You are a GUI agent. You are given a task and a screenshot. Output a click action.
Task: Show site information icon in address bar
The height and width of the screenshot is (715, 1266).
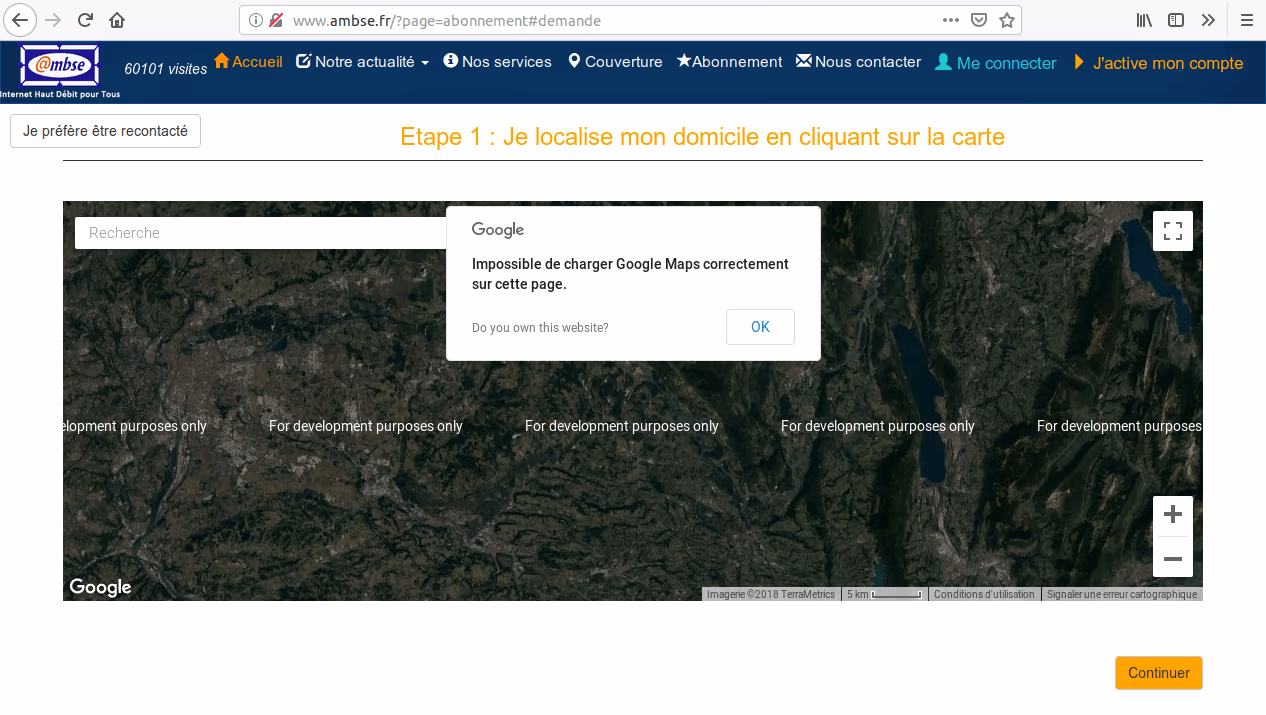pos(256,20)
